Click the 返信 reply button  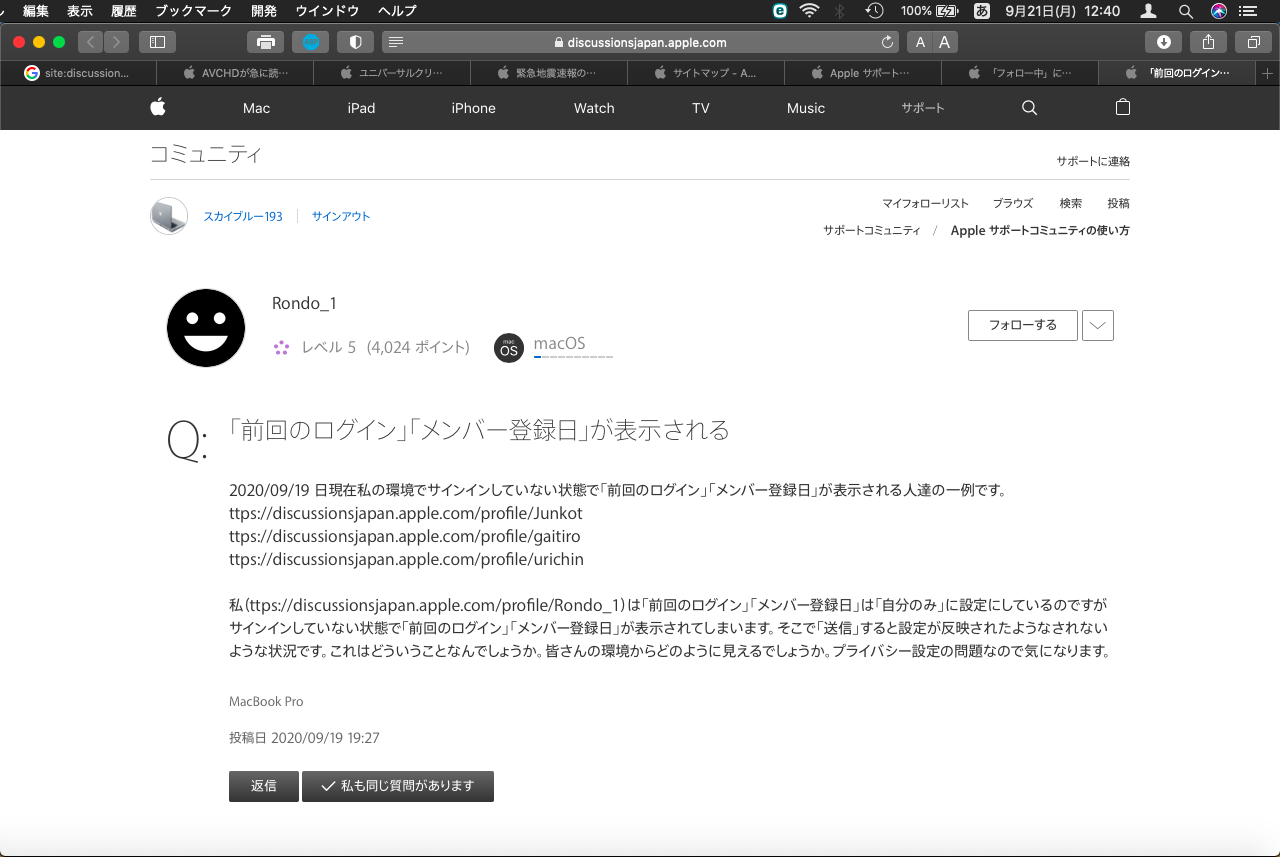264,786
